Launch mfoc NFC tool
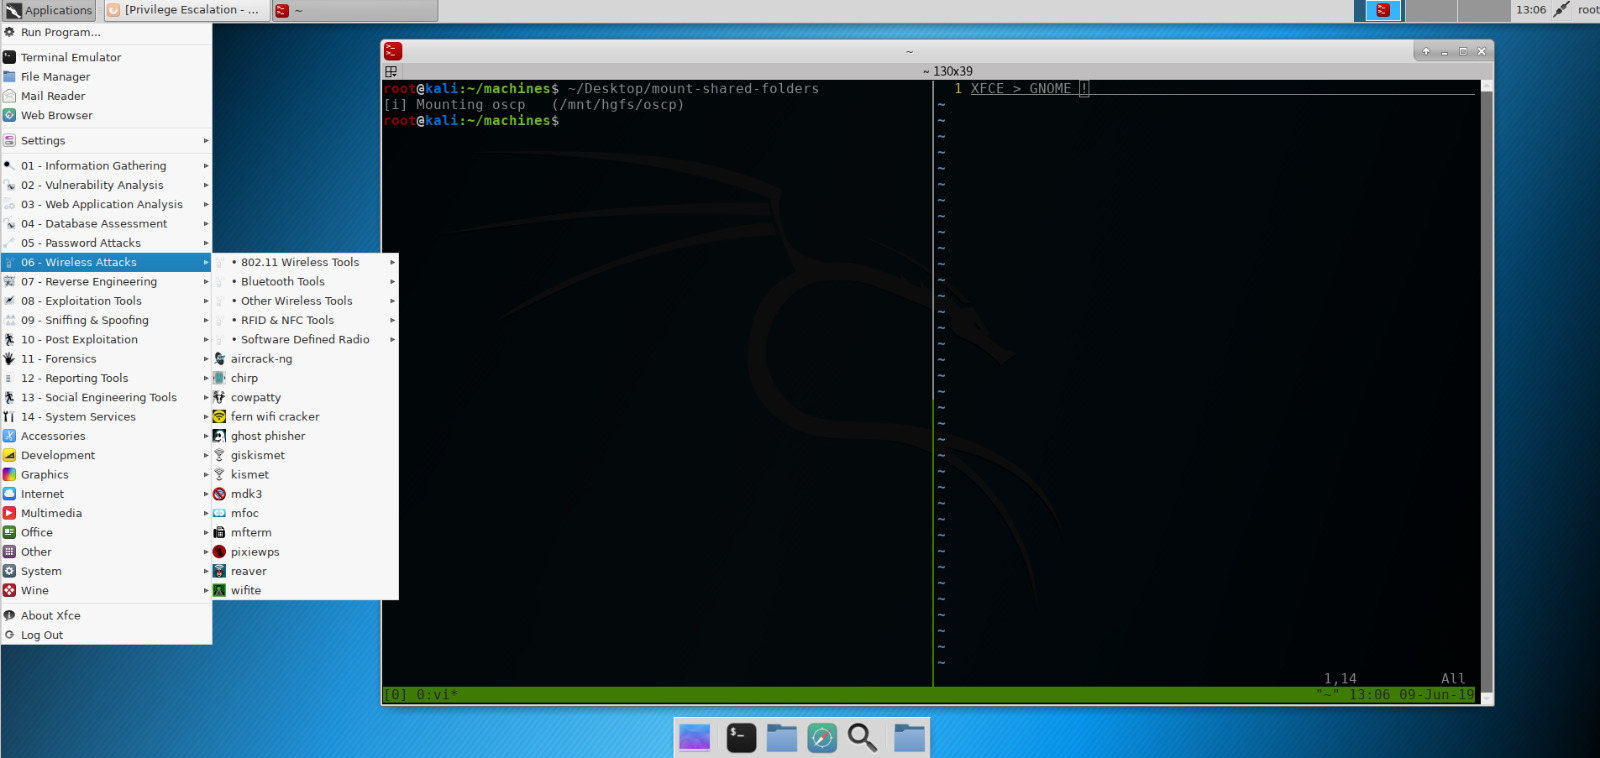 point(305,513)
